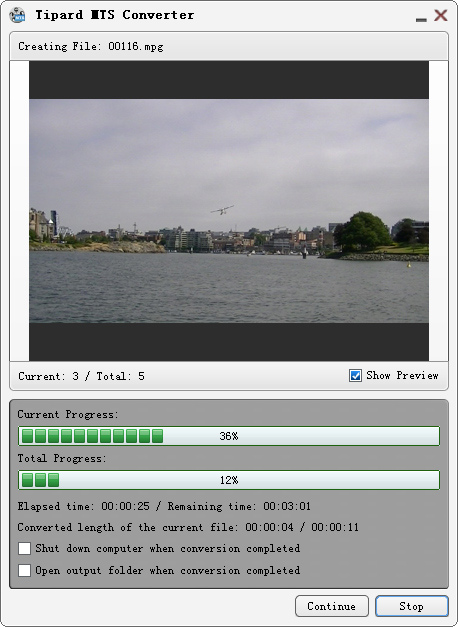Click the Creating File 00116.mpg header
Screen dimensions: 458x627
click(x=91, y=46)
